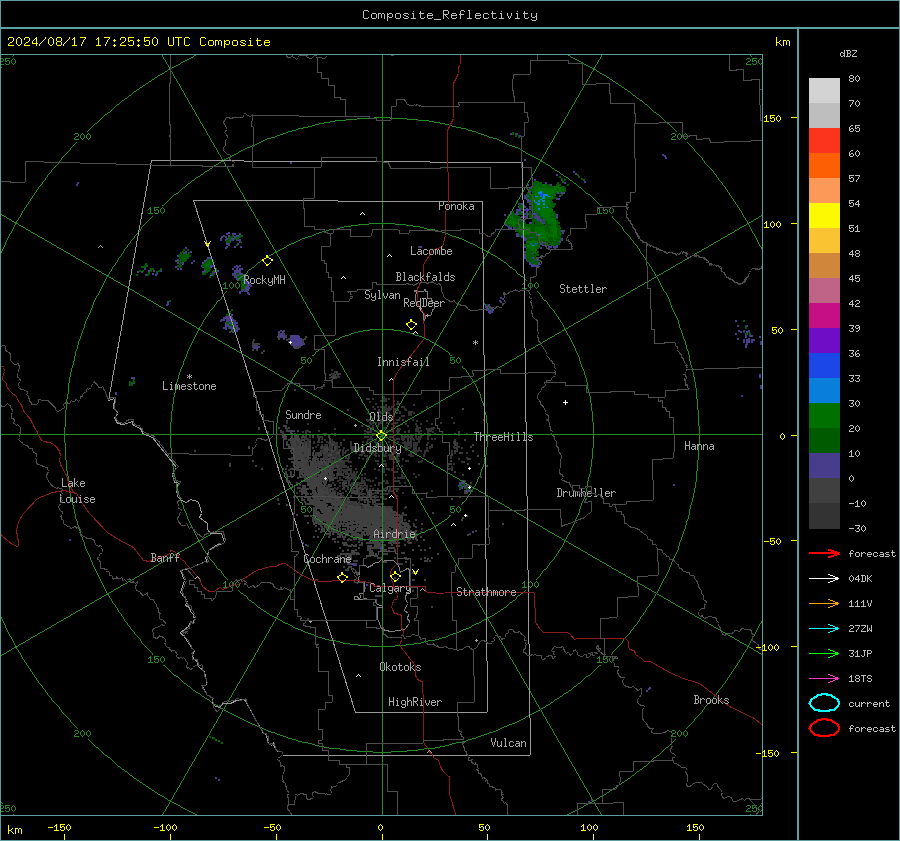Click the 04DK legend text
Viewport: 900px width, 841px height.
[860, 579]
